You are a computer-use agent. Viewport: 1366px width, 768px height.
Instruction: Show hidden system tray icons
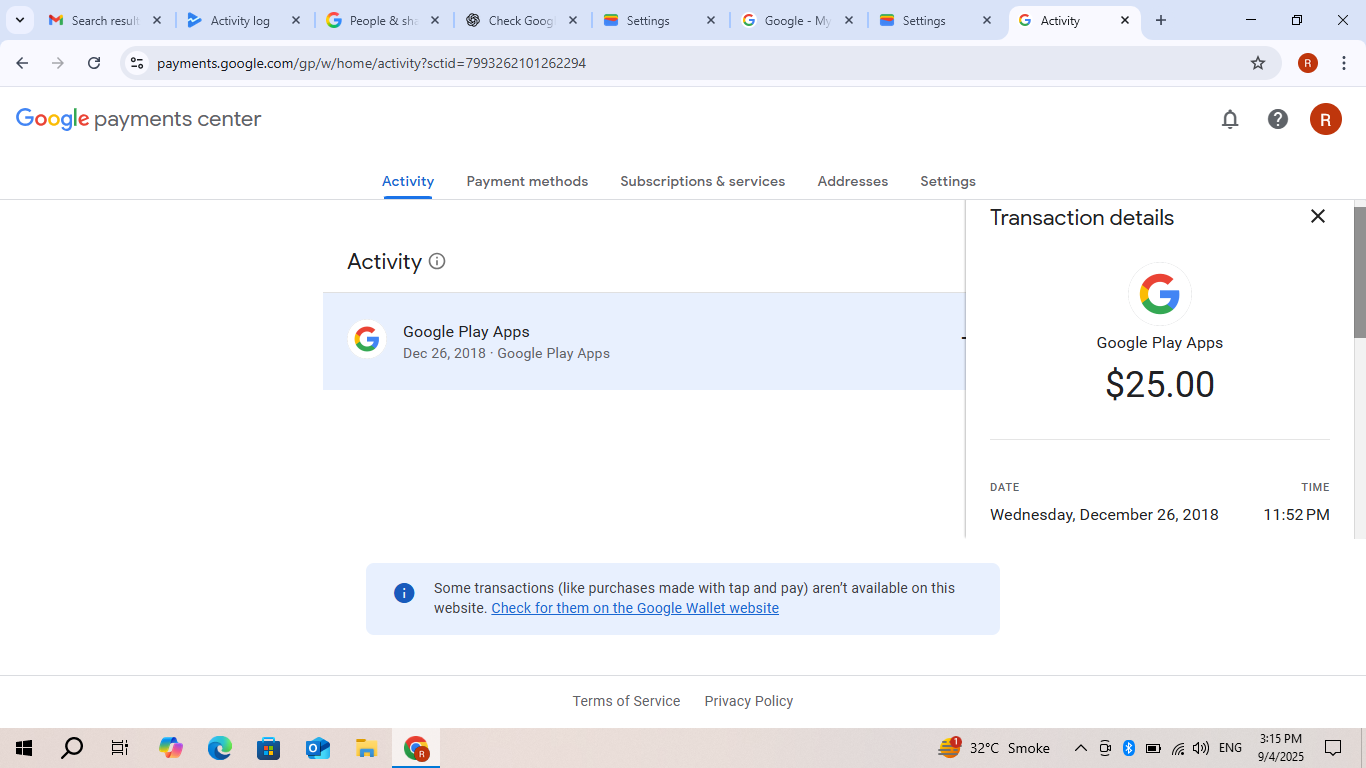(1080, 748)
